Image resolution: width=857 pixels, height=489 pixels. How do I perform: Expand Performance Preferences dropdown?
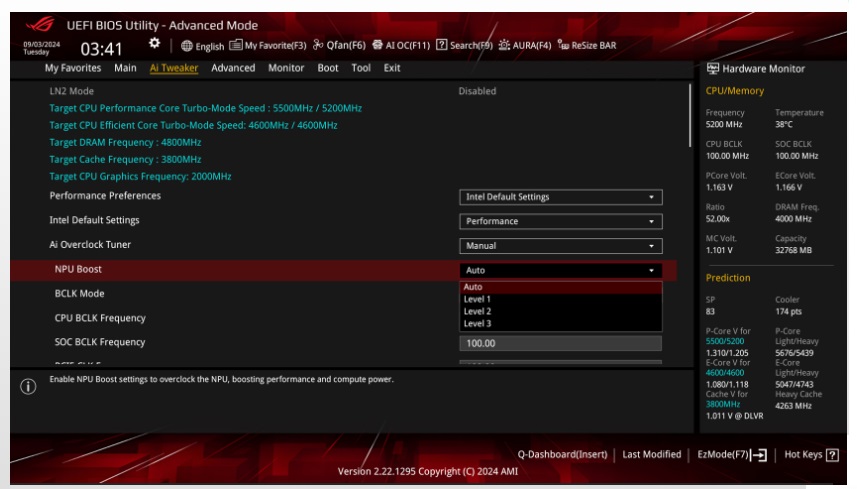[x=560, y=197]
